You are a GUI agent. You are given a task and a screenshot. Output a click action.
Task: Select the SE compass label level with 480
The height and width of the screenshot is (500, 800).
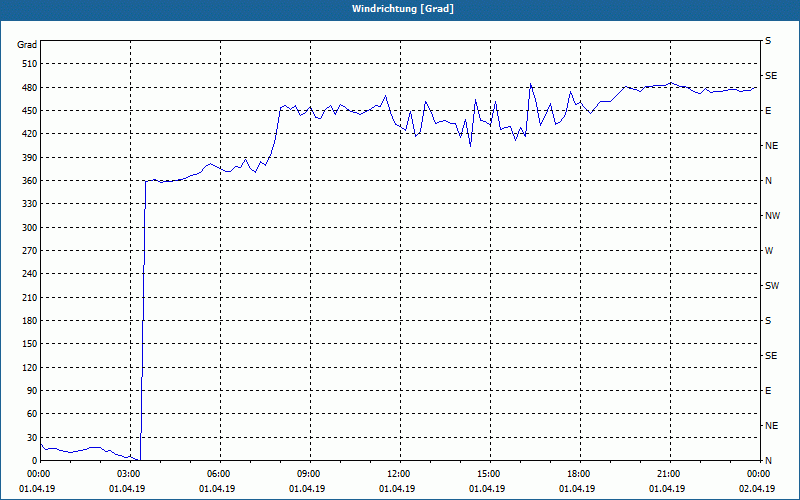click(x=771, y=76)
